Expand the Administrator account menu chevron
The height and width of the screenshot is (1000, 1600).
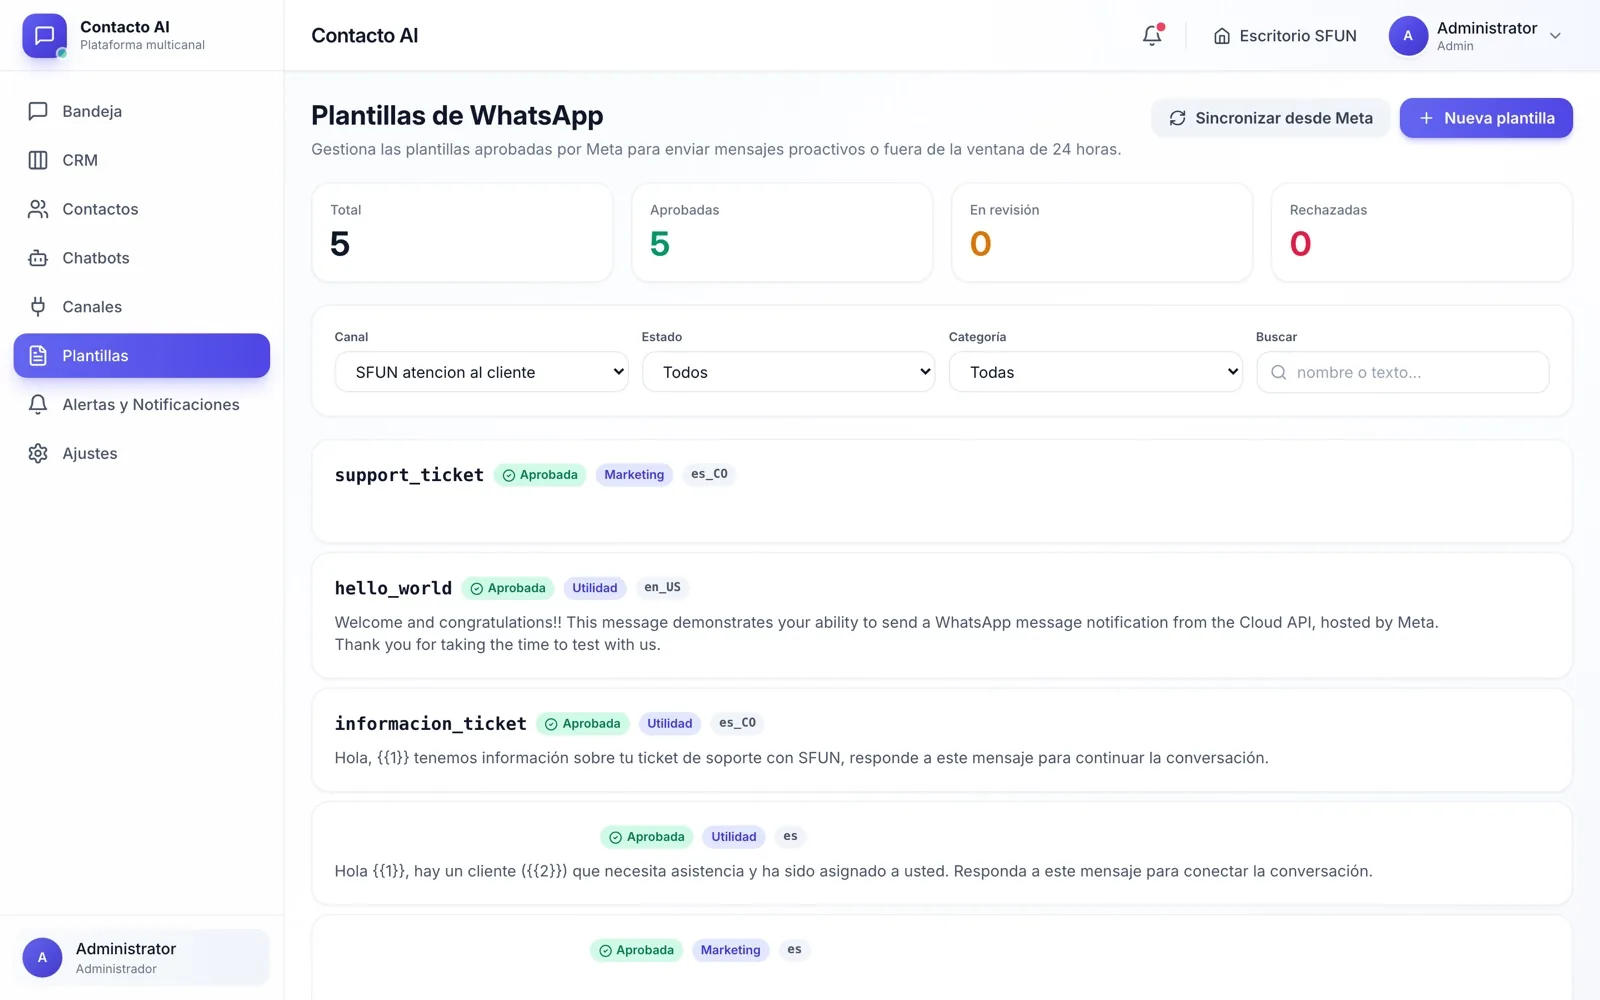tap(1555, 36)
